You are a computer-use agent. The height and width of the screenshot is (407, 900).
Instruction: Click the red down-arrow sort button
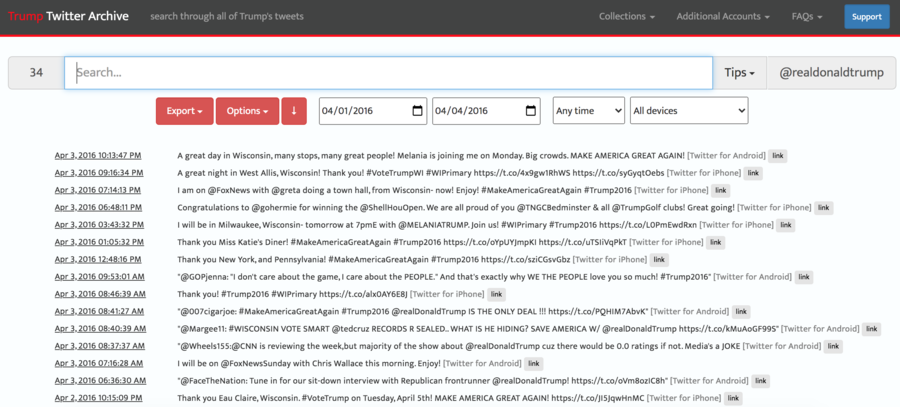(x=294, y=111)
